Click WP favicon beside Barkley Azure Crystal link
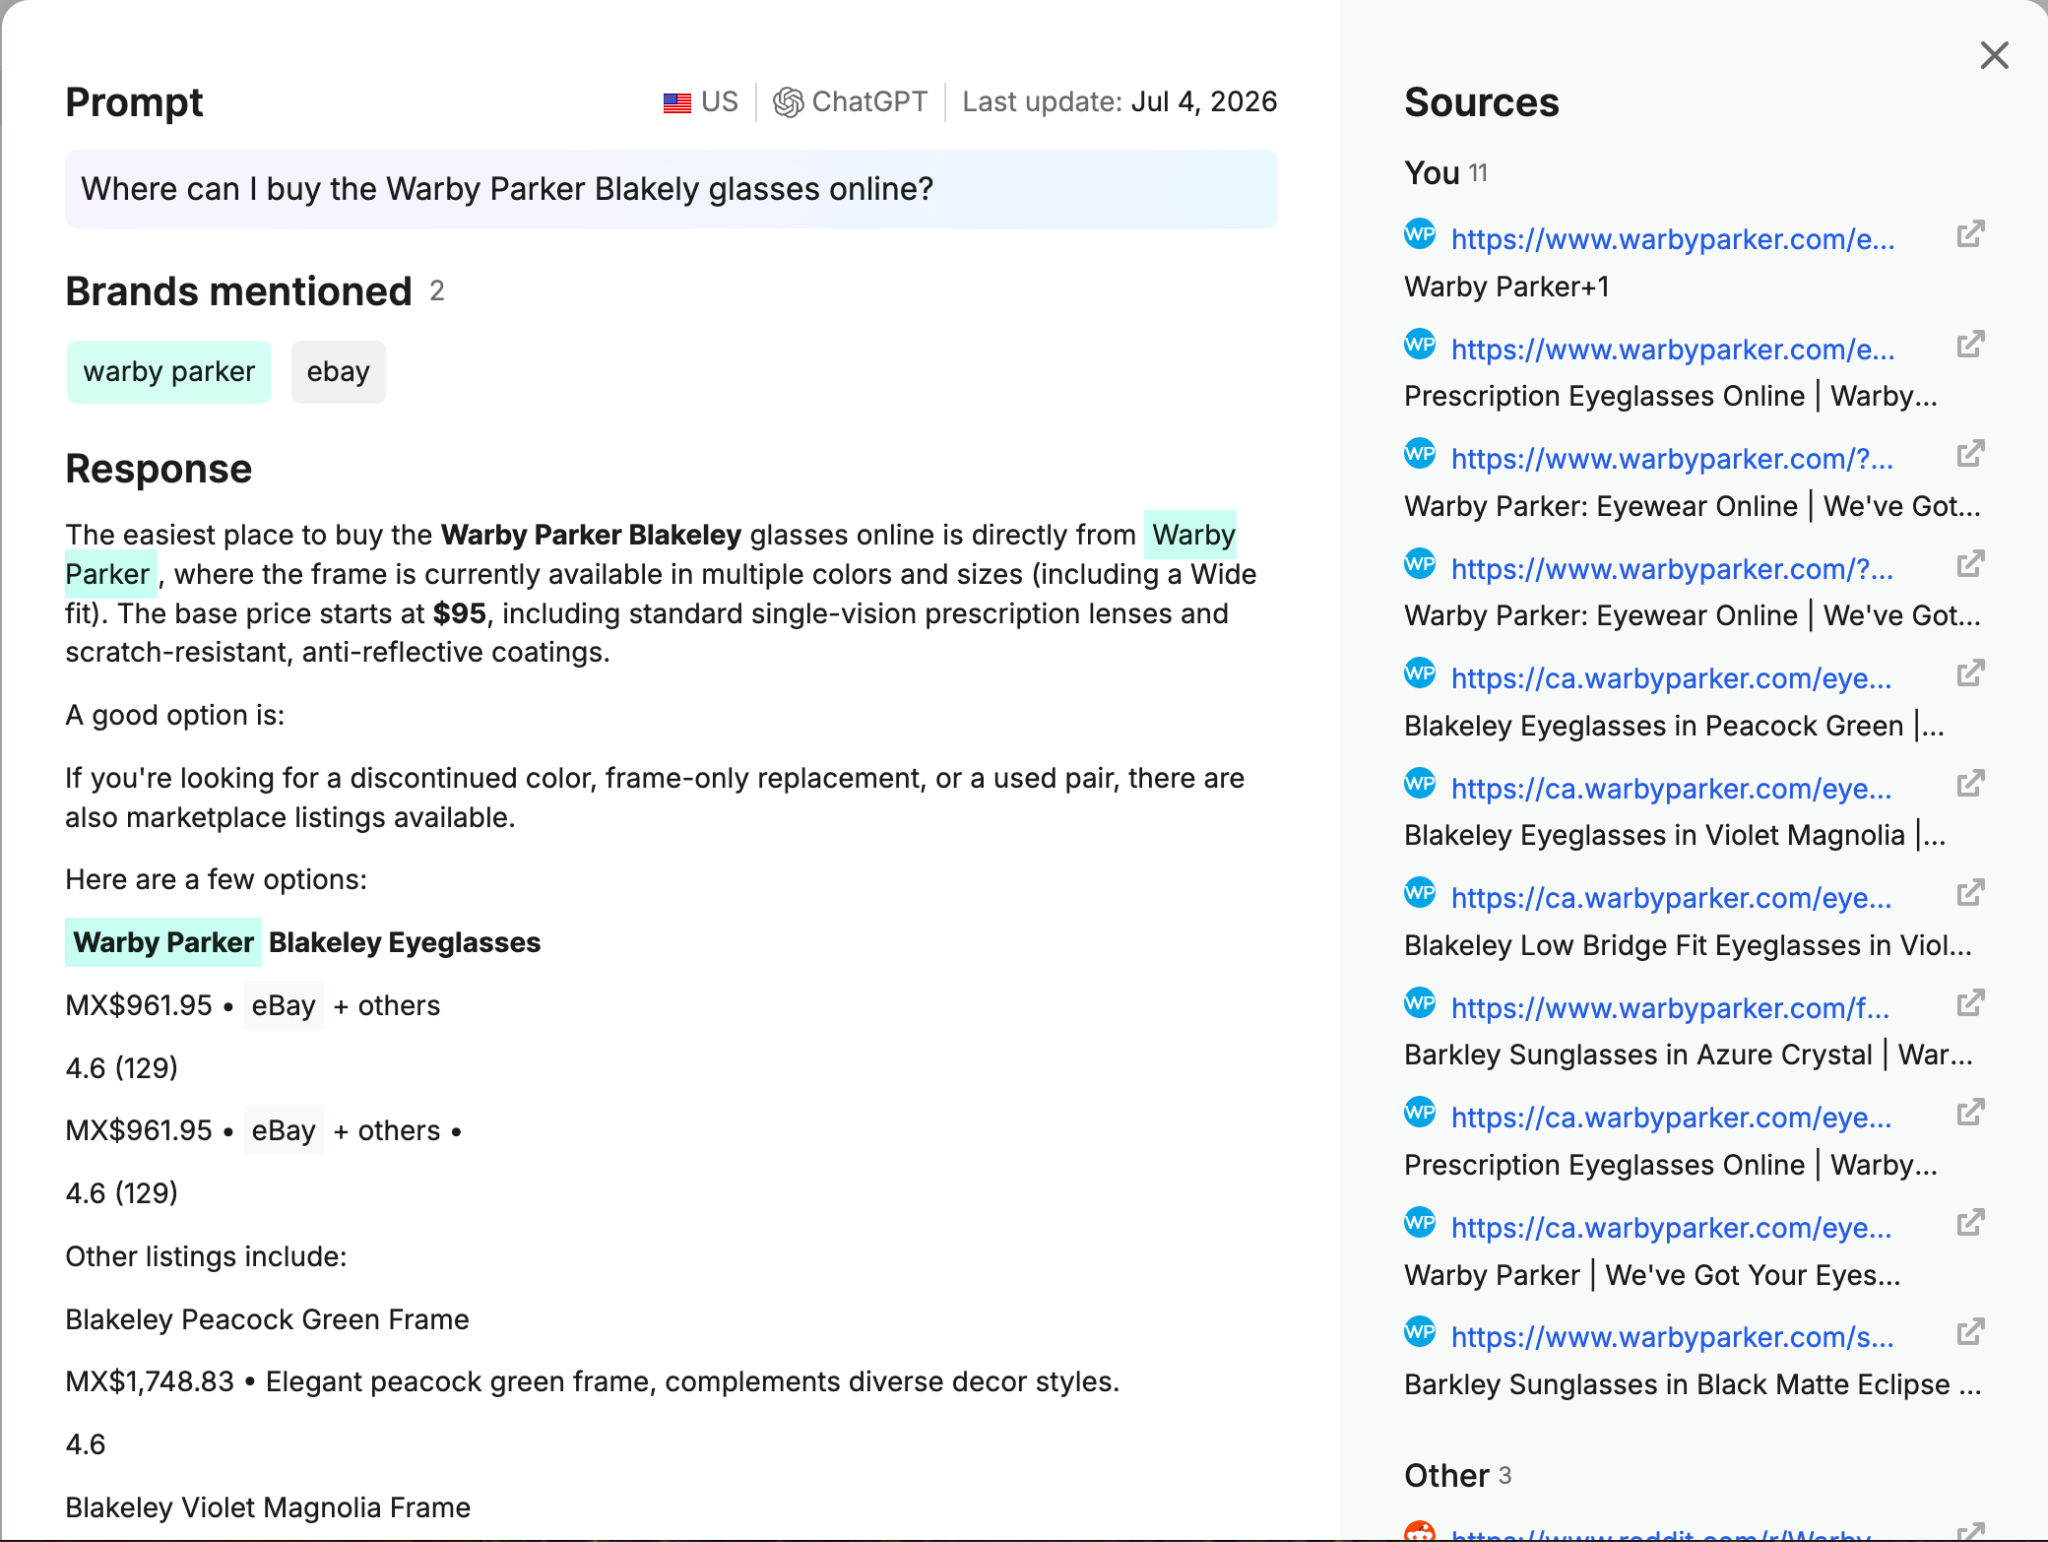The width and height of the screenshot is (2048, 1542). tap(1419, 1002)
